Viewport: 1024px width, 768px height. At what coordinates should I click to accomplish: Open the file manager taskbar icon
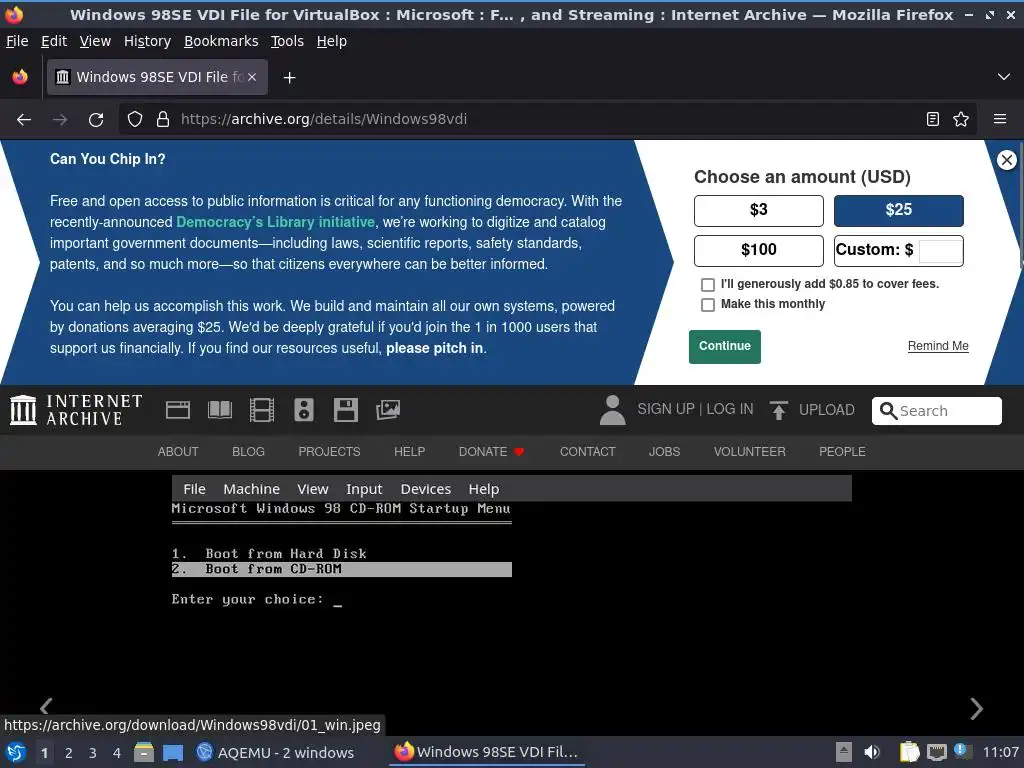click(144, 752)
